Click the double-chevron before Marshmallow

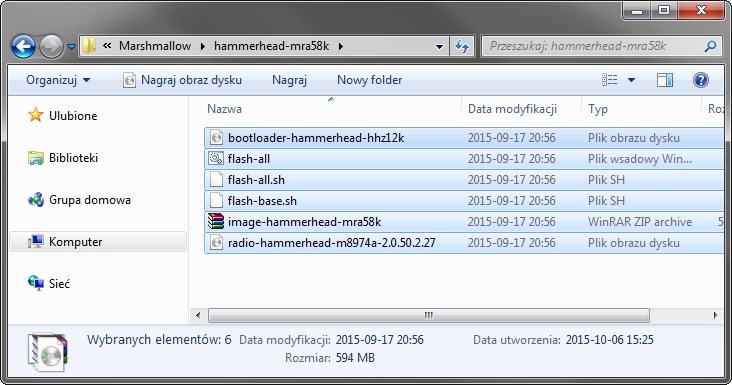coord(107,46)
